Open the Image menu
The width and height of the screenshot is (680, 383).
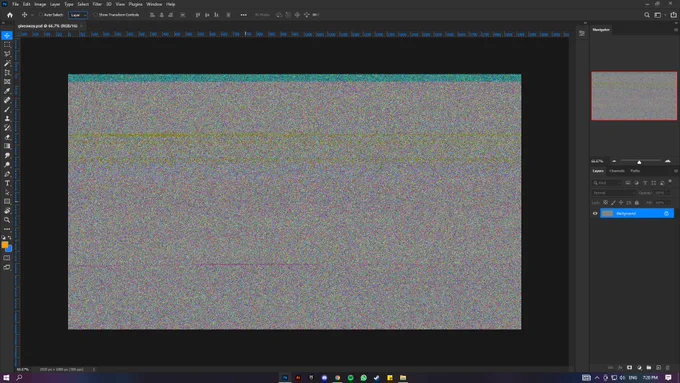[x=40, y=4]
